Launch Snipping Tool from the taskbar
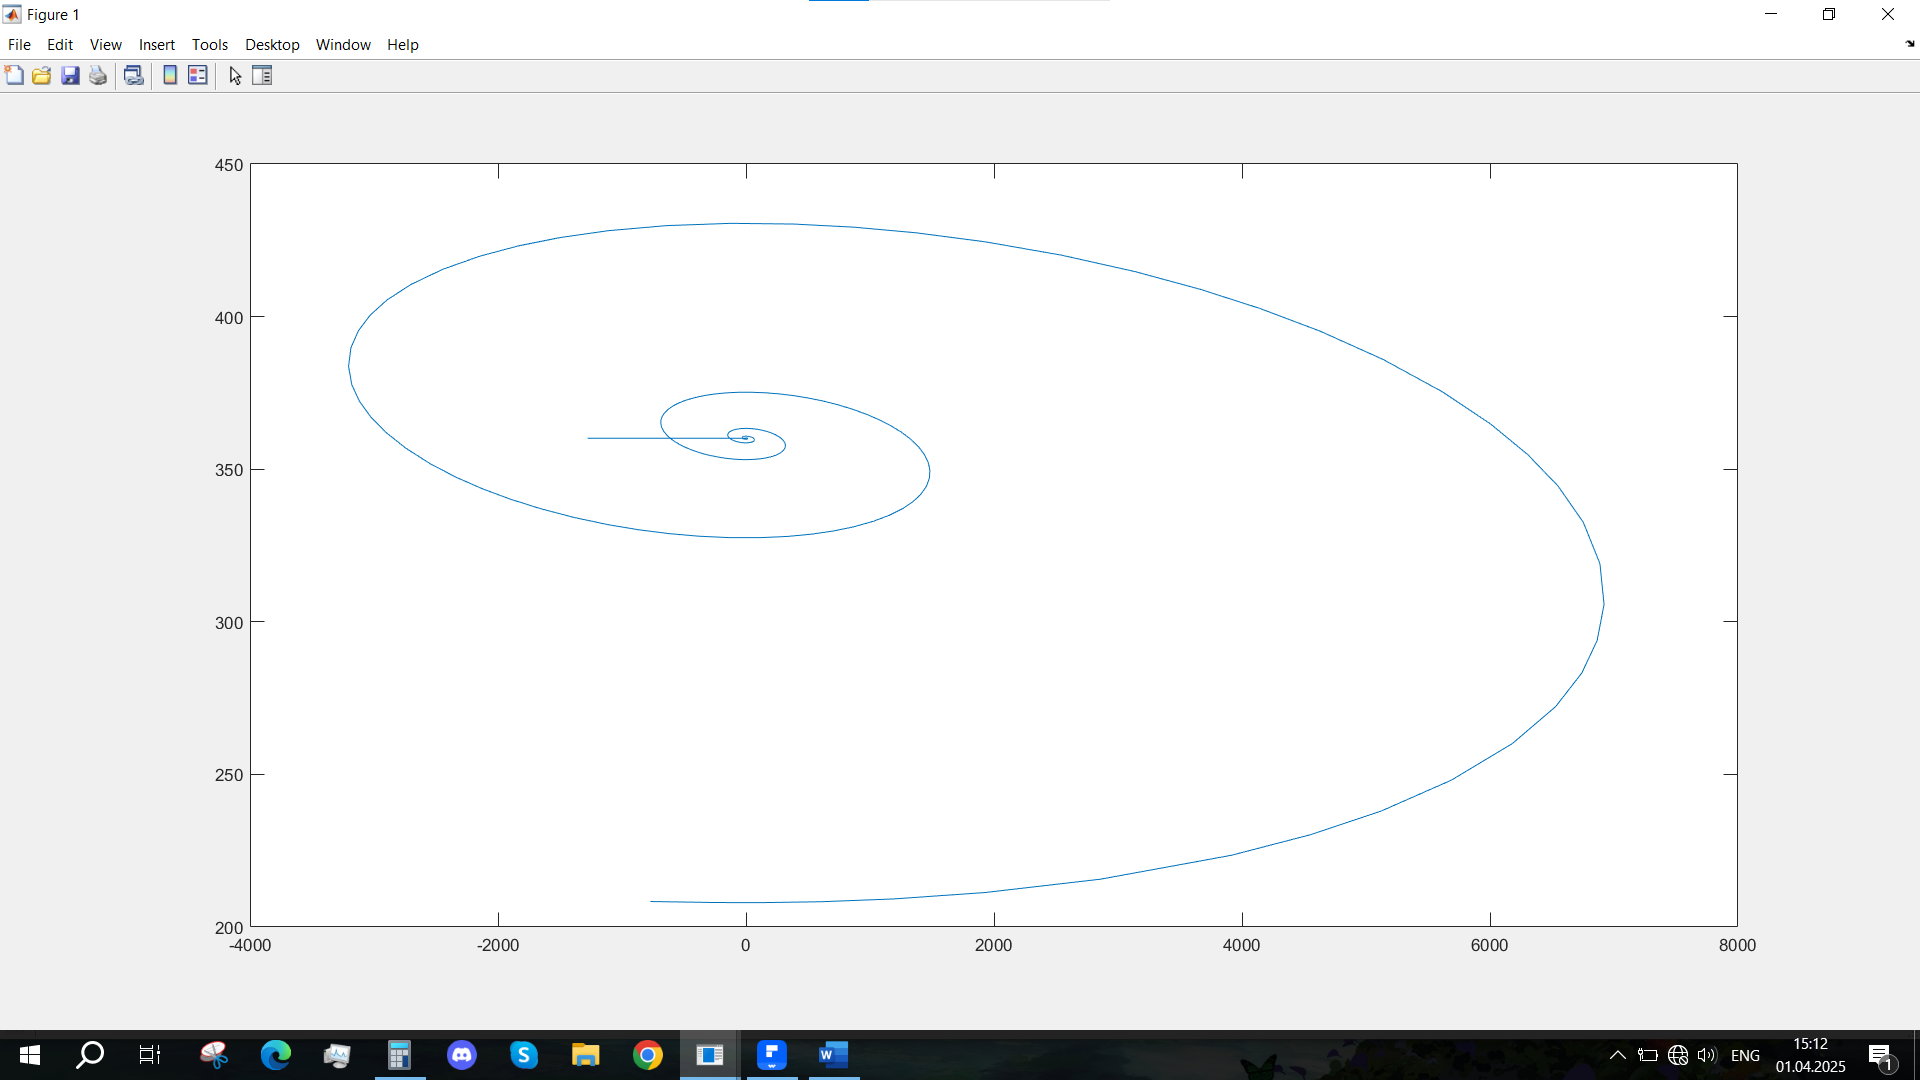The height and width of the screenshot is (1080, 1920). pos(214,1055)
